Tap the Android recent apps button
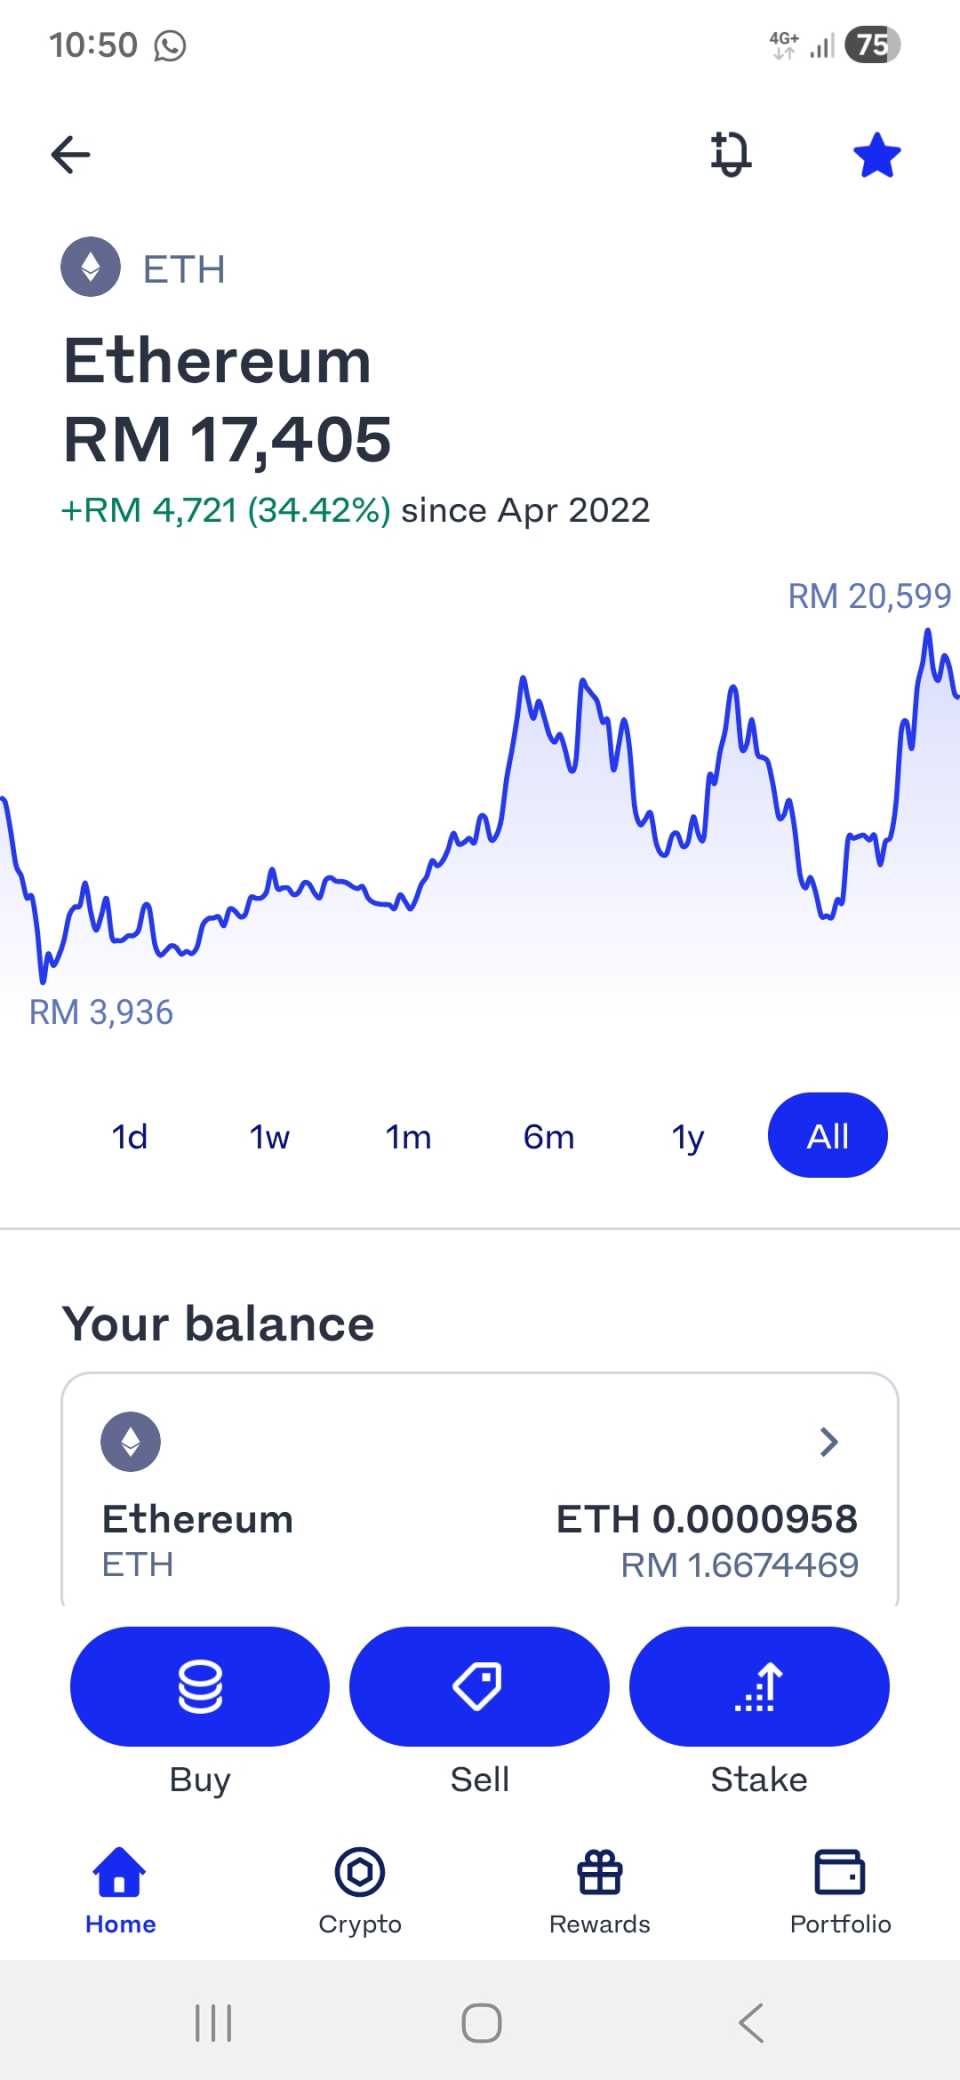The width and height of the screenshot is (960, 2080). (x=213, y=2023)
